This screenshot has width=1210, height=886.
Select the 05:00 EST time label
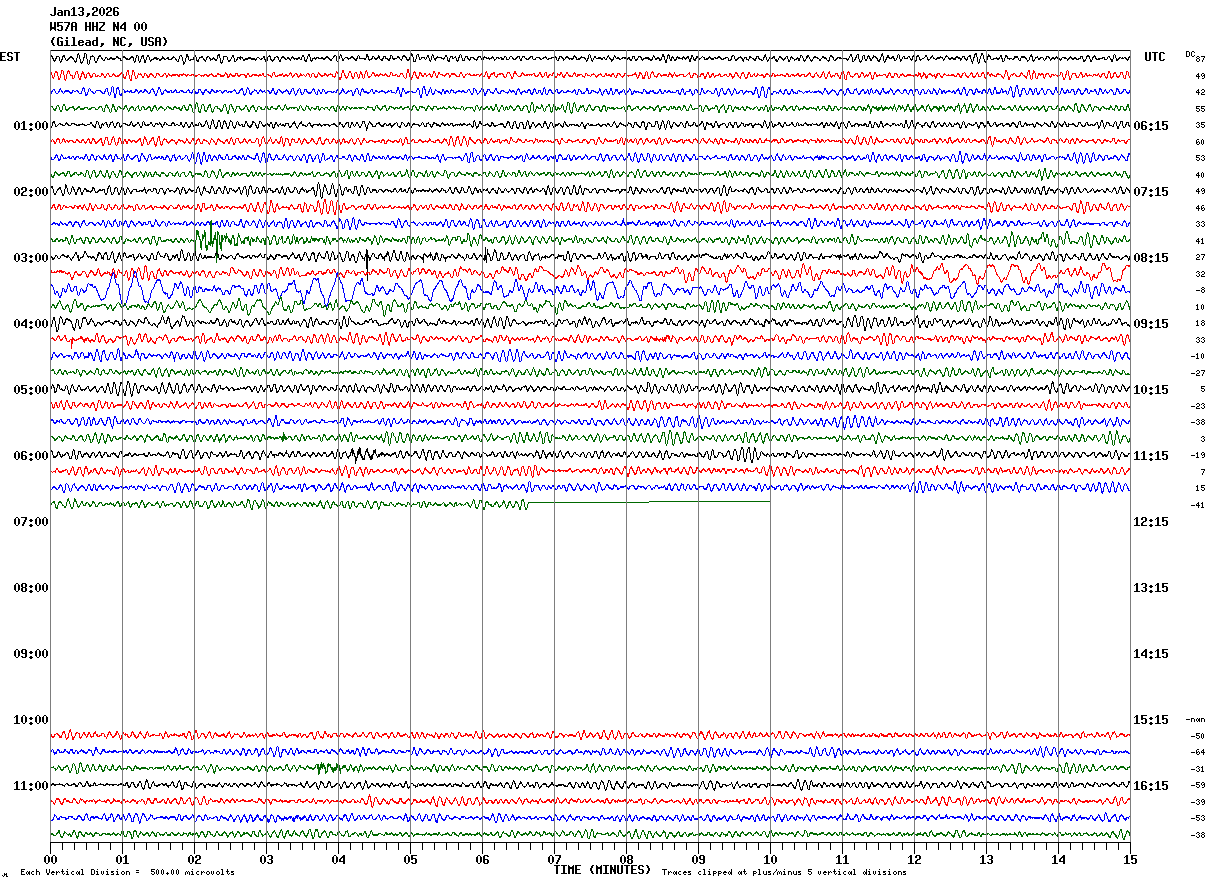tap(31, 390)
